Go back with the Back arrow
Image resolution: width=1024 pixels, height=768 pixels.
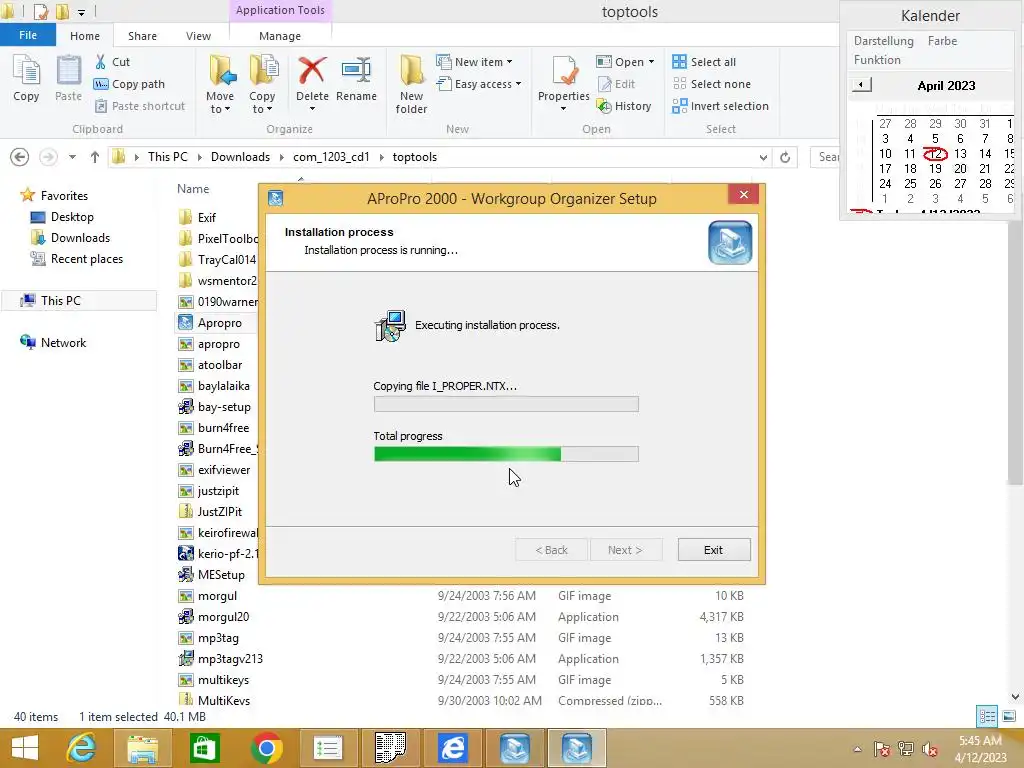20,157
